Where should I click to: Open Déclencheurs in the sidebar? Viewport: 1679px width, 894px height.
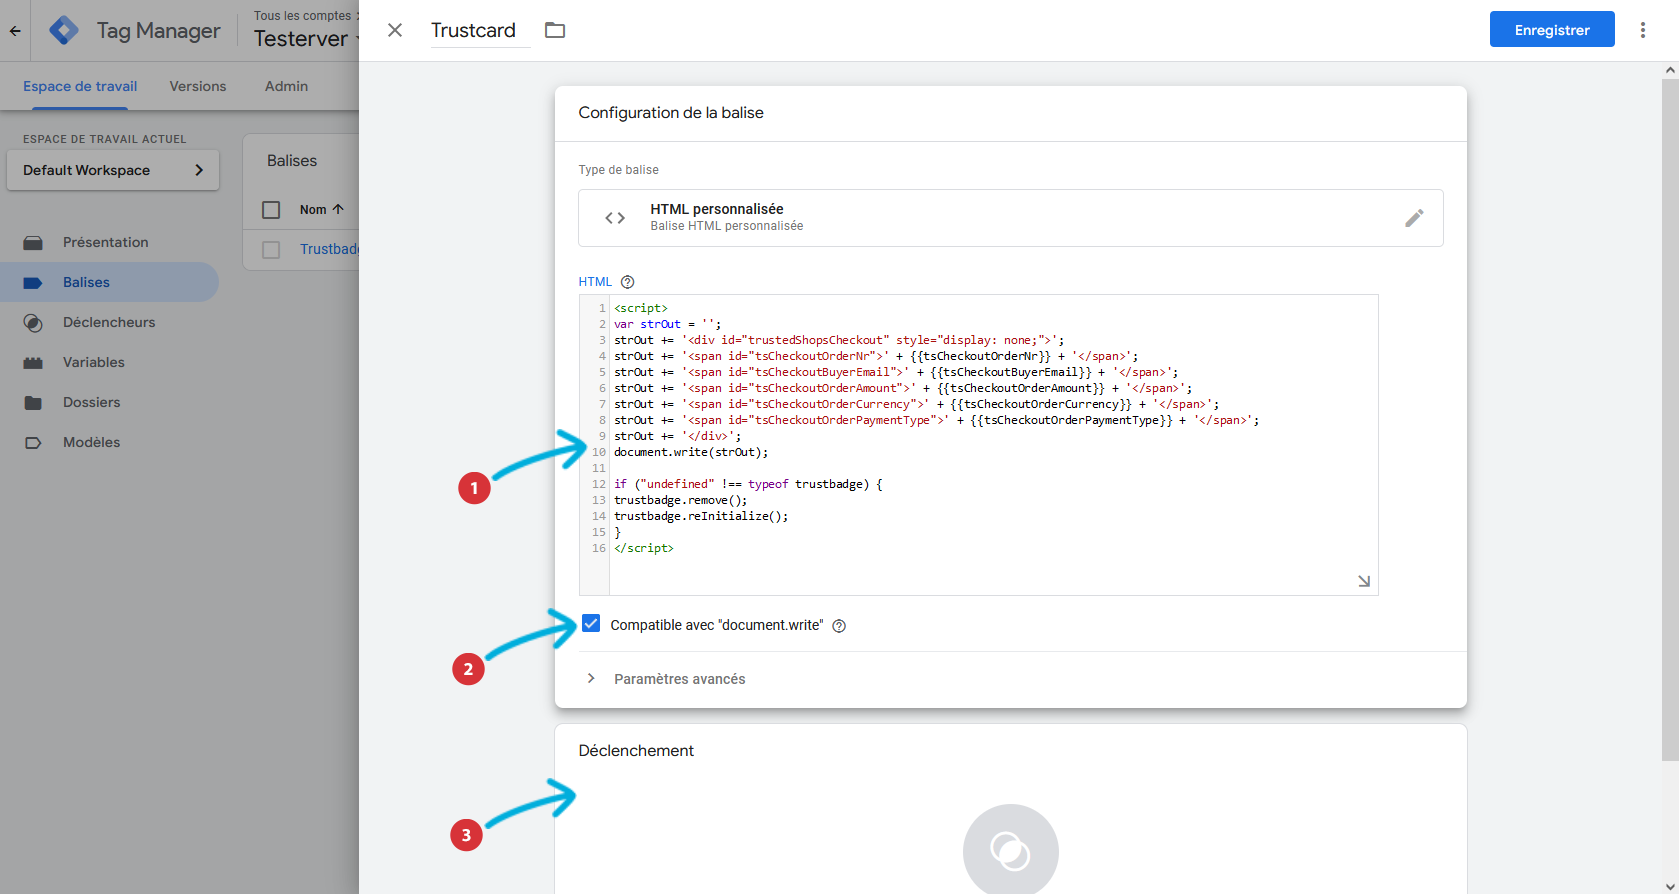pos(109,322)
